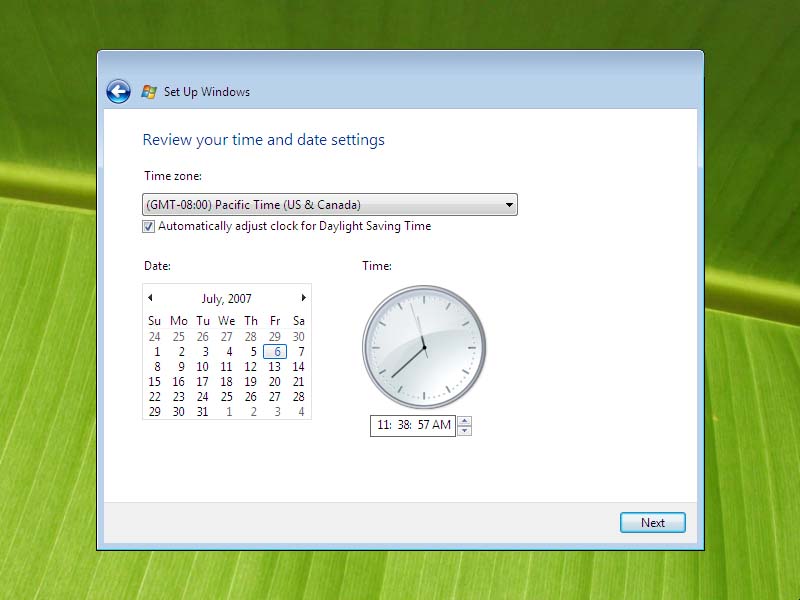
Task: Select July 6 in the calendar
Action: pyautogui.click(x=275, y=352)
